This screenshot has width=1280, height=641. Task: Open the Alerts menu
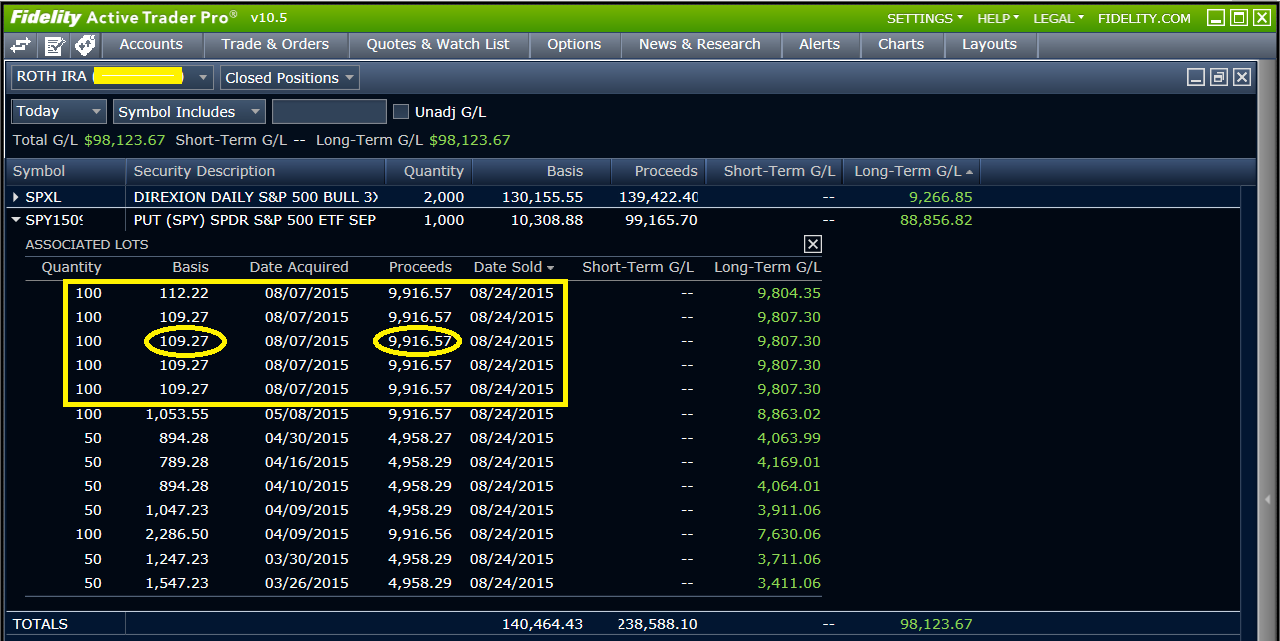click(820, 45)
